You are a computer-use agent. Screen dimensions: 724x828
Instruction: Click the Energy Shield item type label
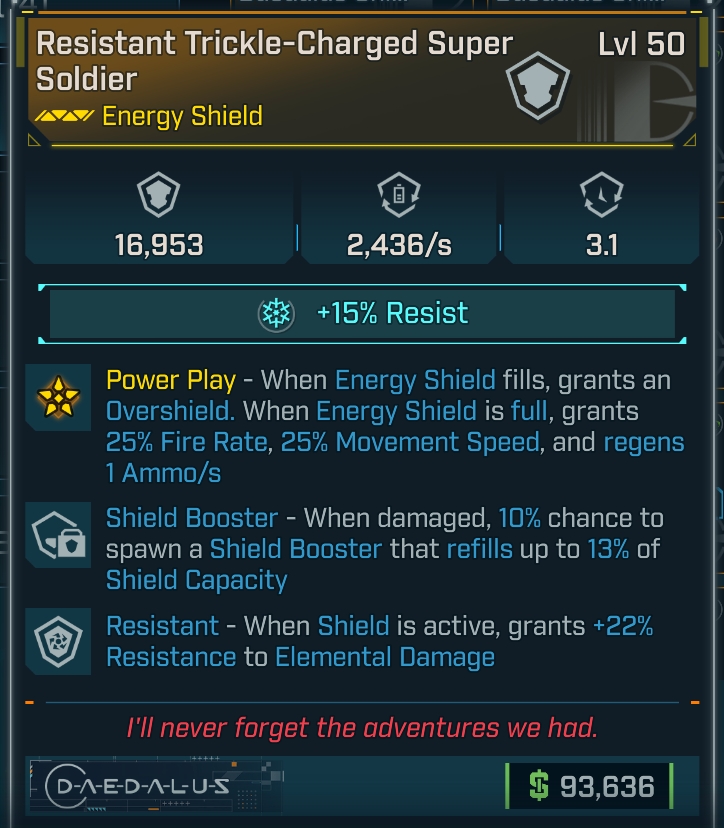pyautogui.click(x=182, y=116)
